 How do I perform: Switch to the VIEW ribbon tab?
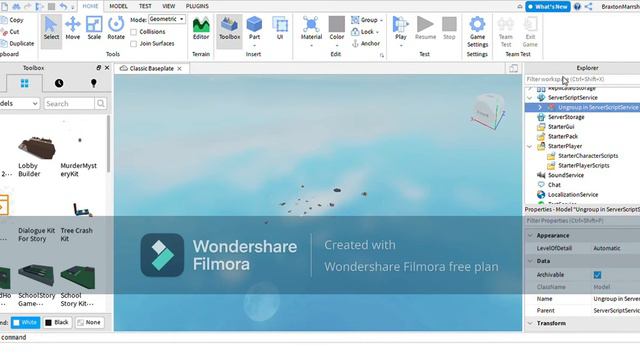tap(169, 6)
